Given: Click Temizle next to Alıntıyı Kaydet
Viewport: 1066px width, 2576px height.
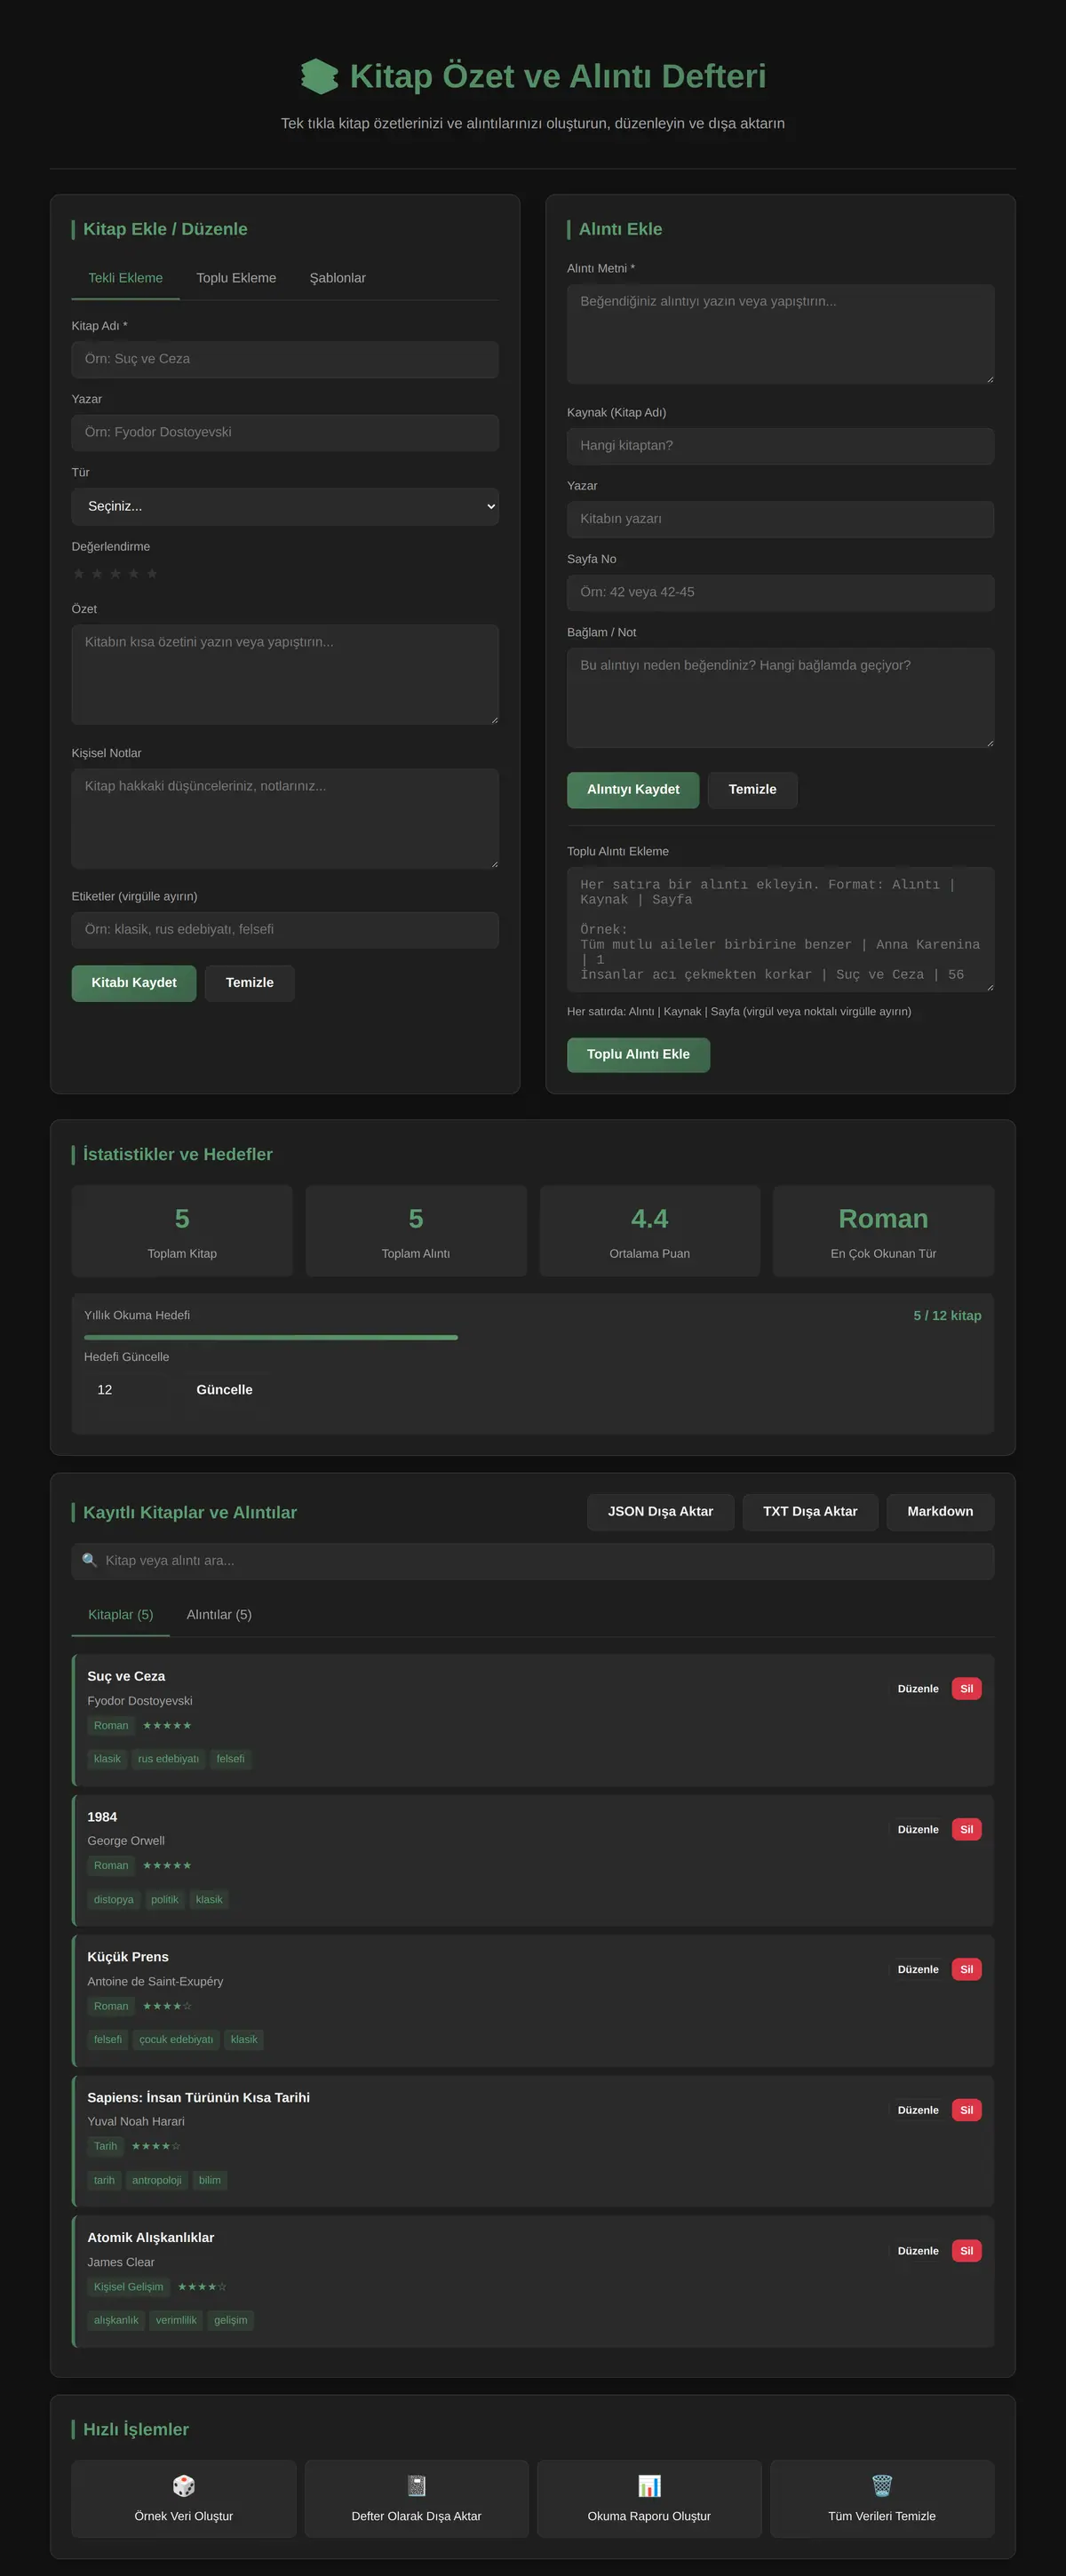Looking at the screenshot, I should click(x=753, y=790).
